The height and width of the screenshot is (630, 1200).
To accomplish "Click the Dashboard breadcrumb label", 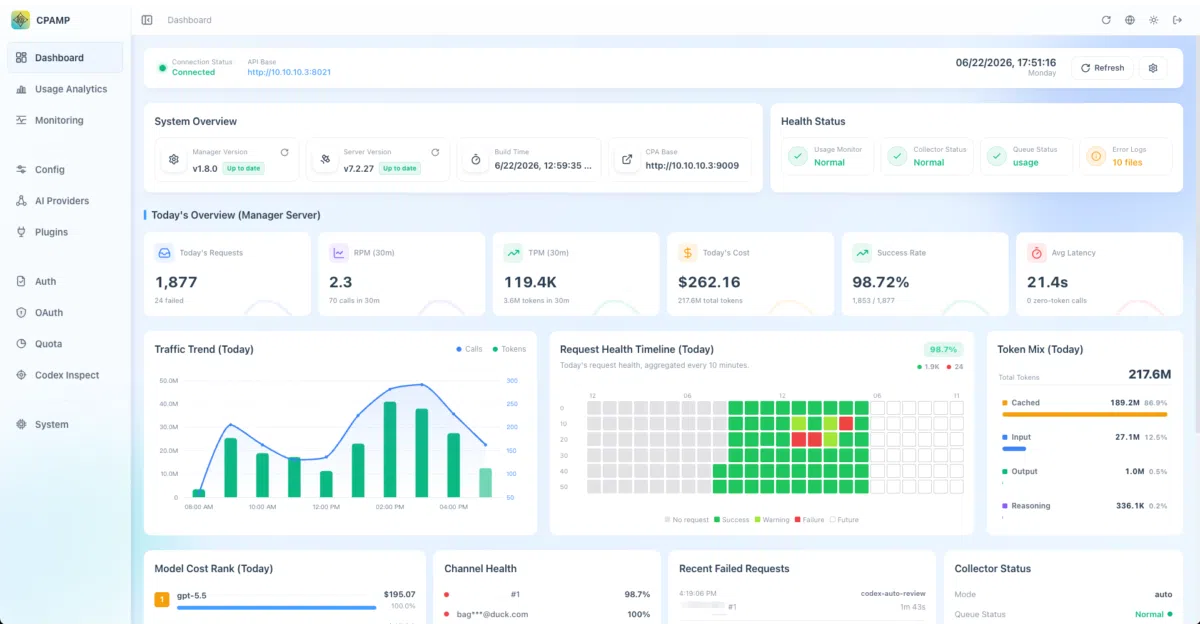I will [190, 20].
